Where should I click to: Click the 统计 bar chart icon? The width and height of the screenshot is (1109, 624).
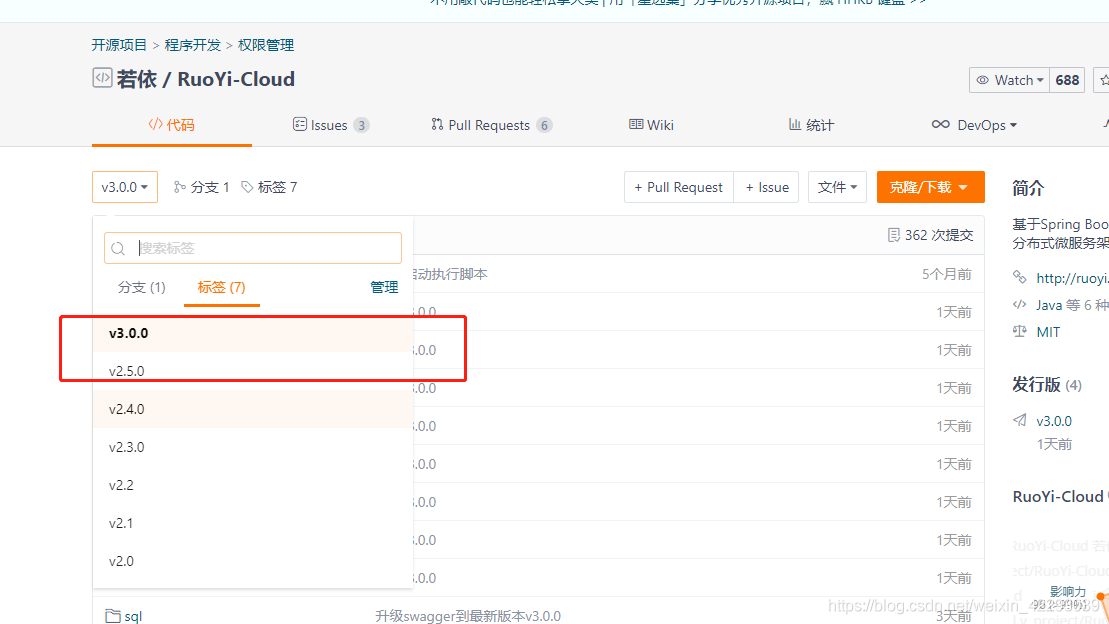pos(795,125)
